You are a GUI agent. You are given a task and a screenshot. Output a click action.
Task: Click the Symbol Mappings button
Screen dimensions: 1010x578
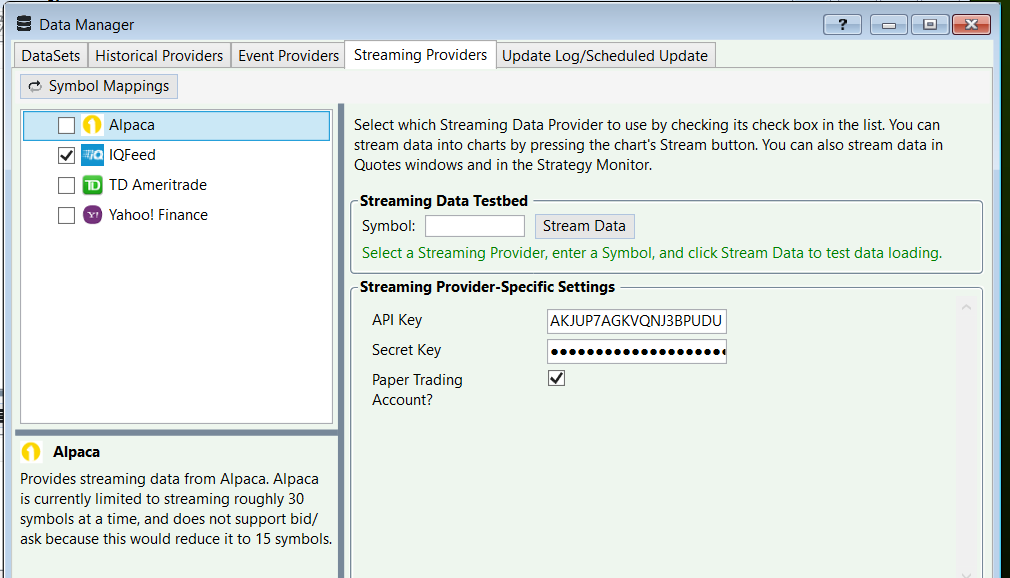pyautogui.click(x=99, y=87)
